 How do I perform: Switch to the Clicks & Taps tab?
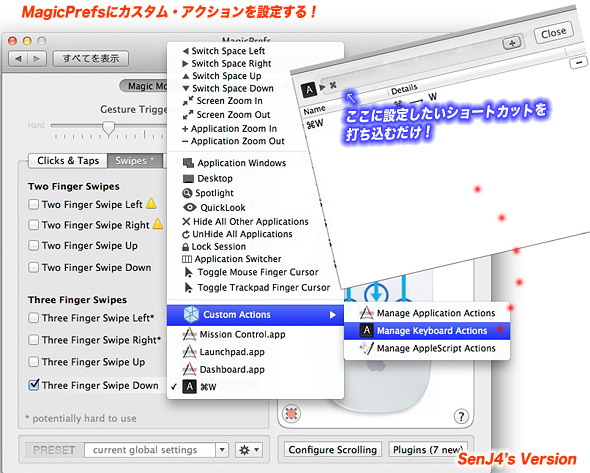[x=68, y=161]
